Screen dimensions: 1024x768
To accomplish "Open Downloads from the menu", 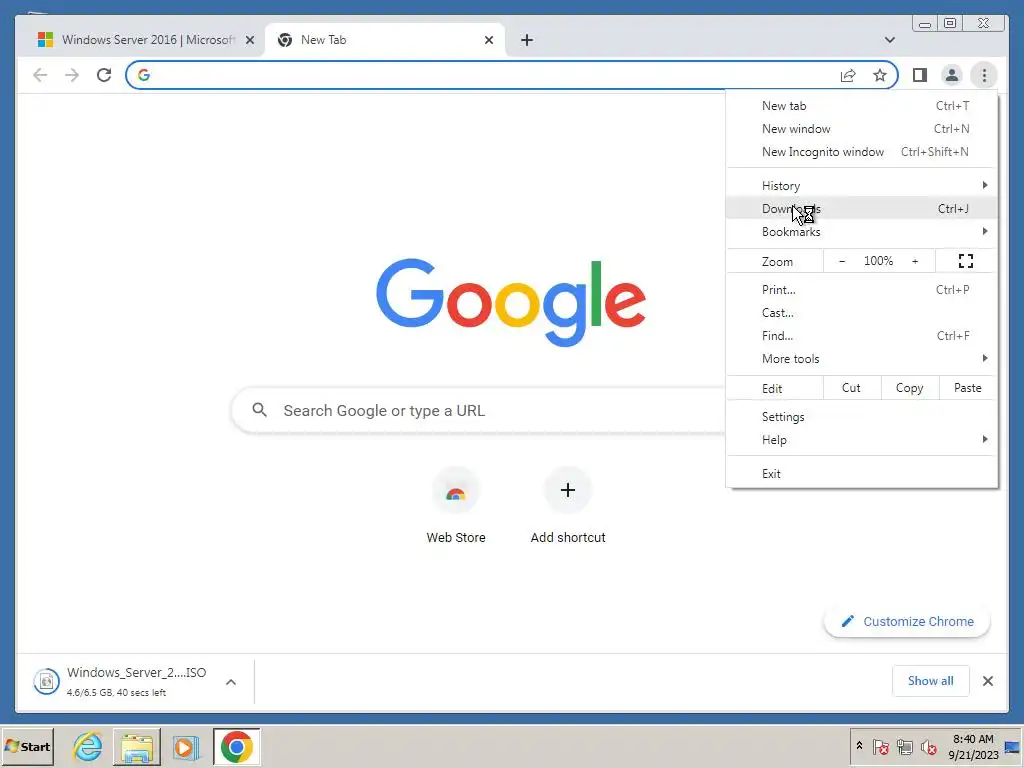I will (x=862, y=209).
